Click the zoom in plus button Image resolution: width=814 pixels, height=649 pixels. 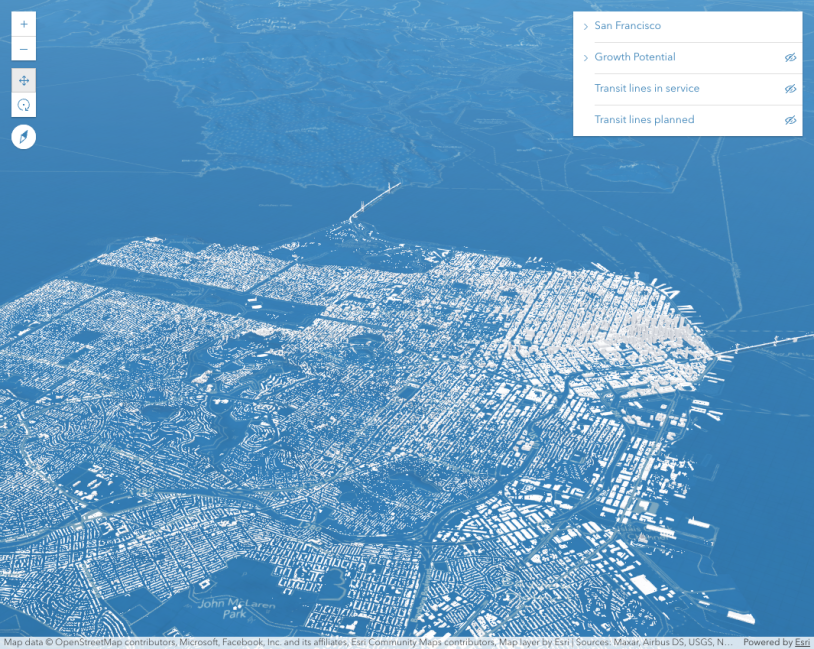24,24
